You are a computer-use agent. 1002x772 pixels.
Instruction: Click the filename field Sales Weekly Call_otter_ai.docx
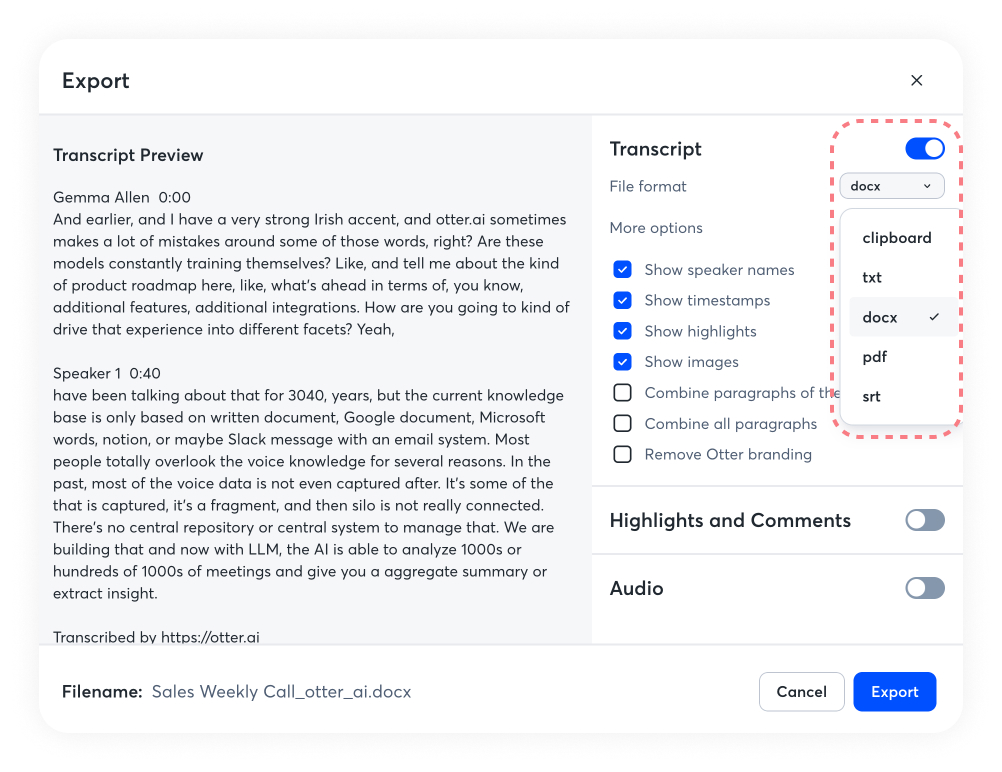point(281,692)
